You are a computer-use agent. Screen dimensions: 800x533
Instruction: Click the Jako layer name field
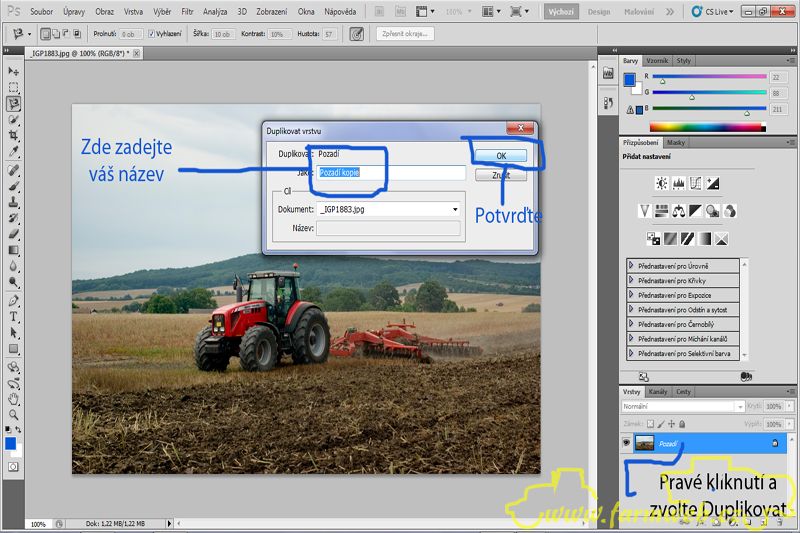pos(391,173)
